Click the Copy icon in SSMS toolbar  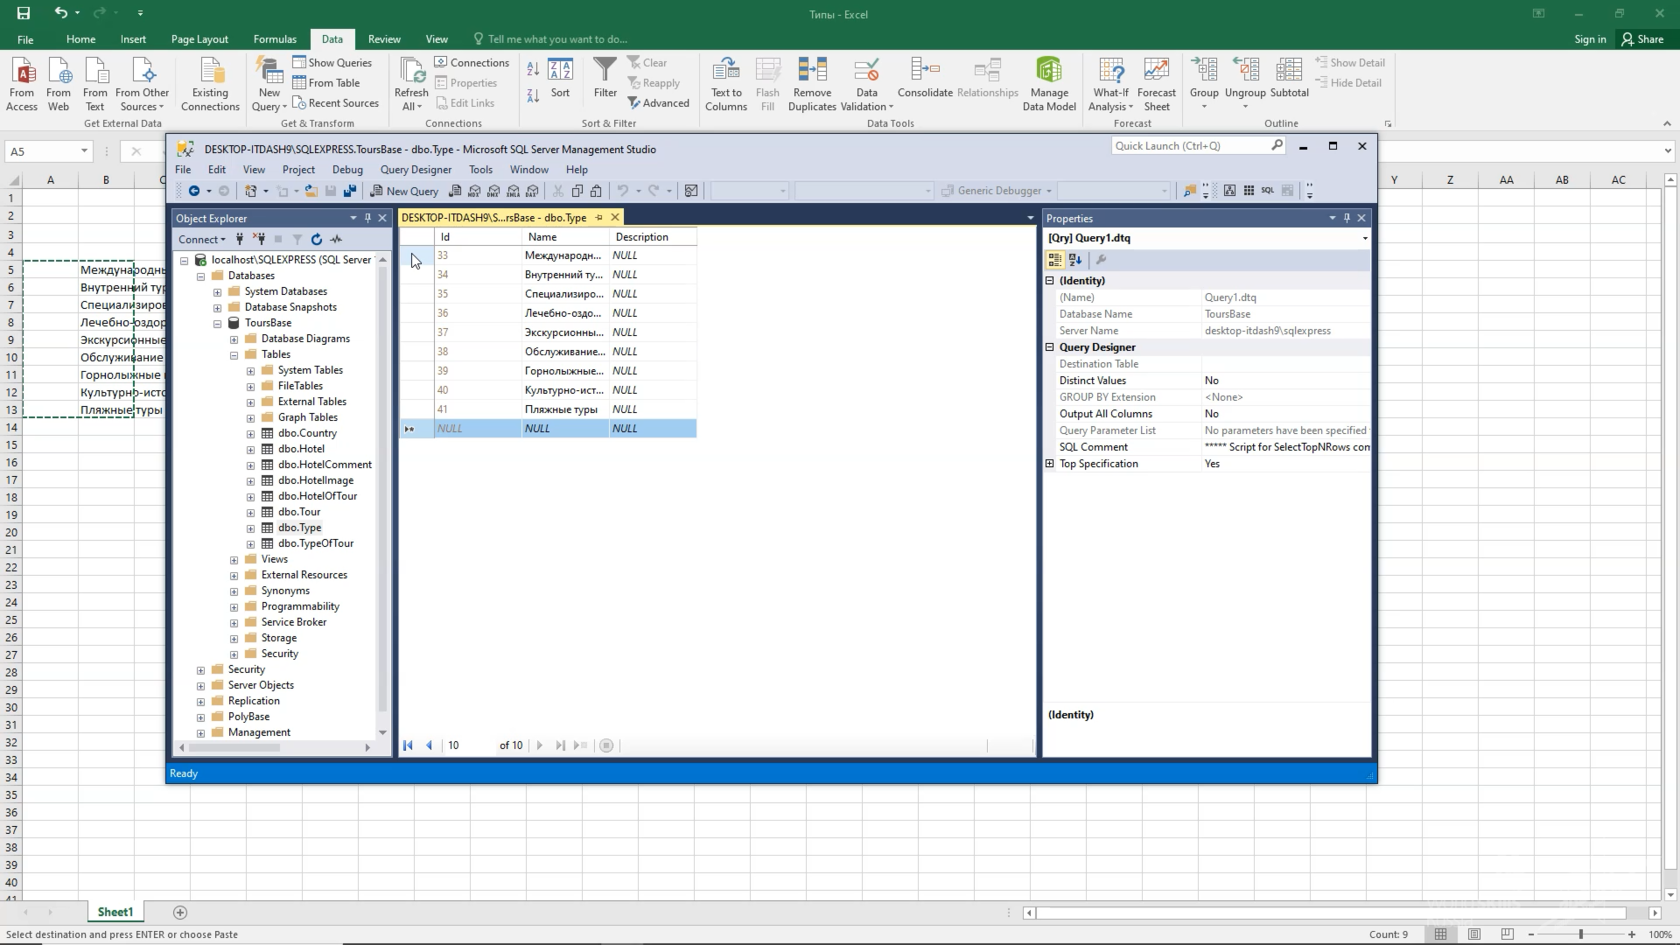(x=577, y=191)
